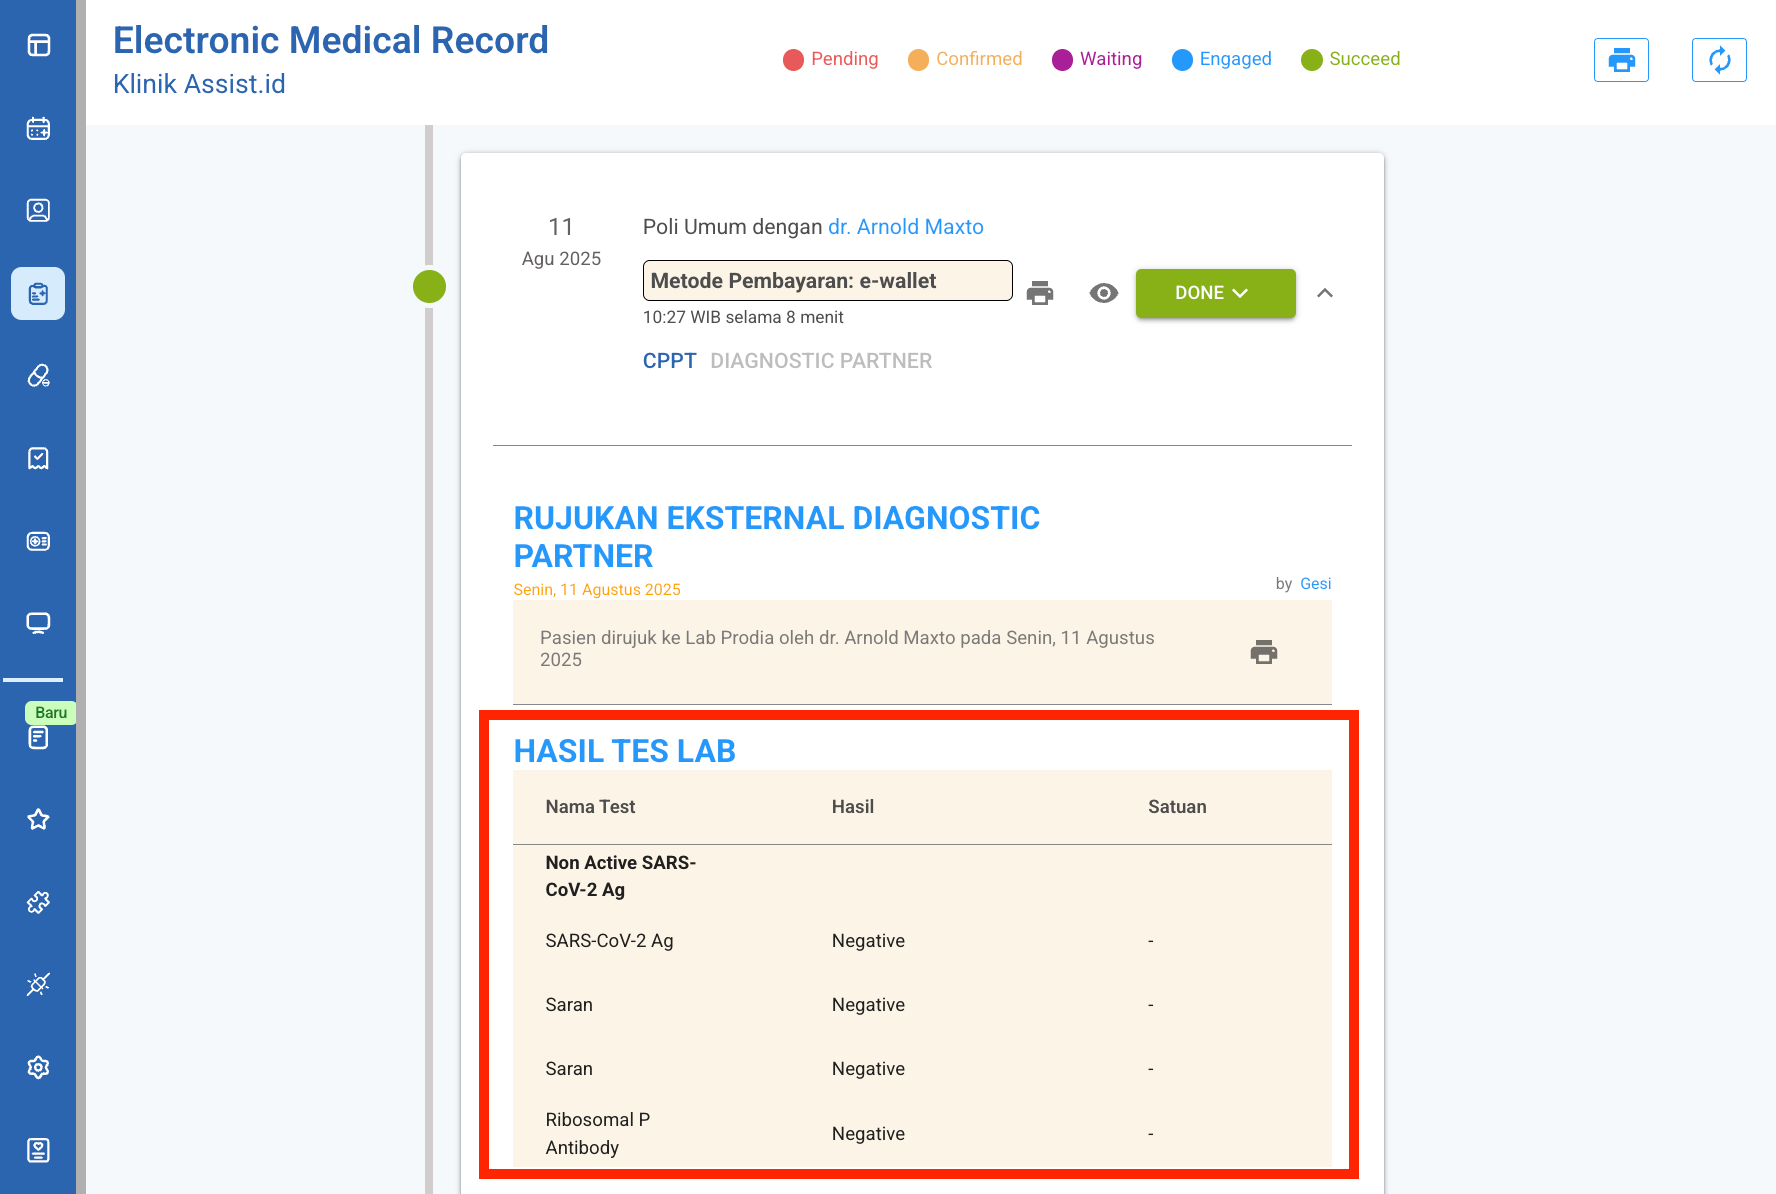Click the calendar icon in the sidebar

click(x=38, y=128)
